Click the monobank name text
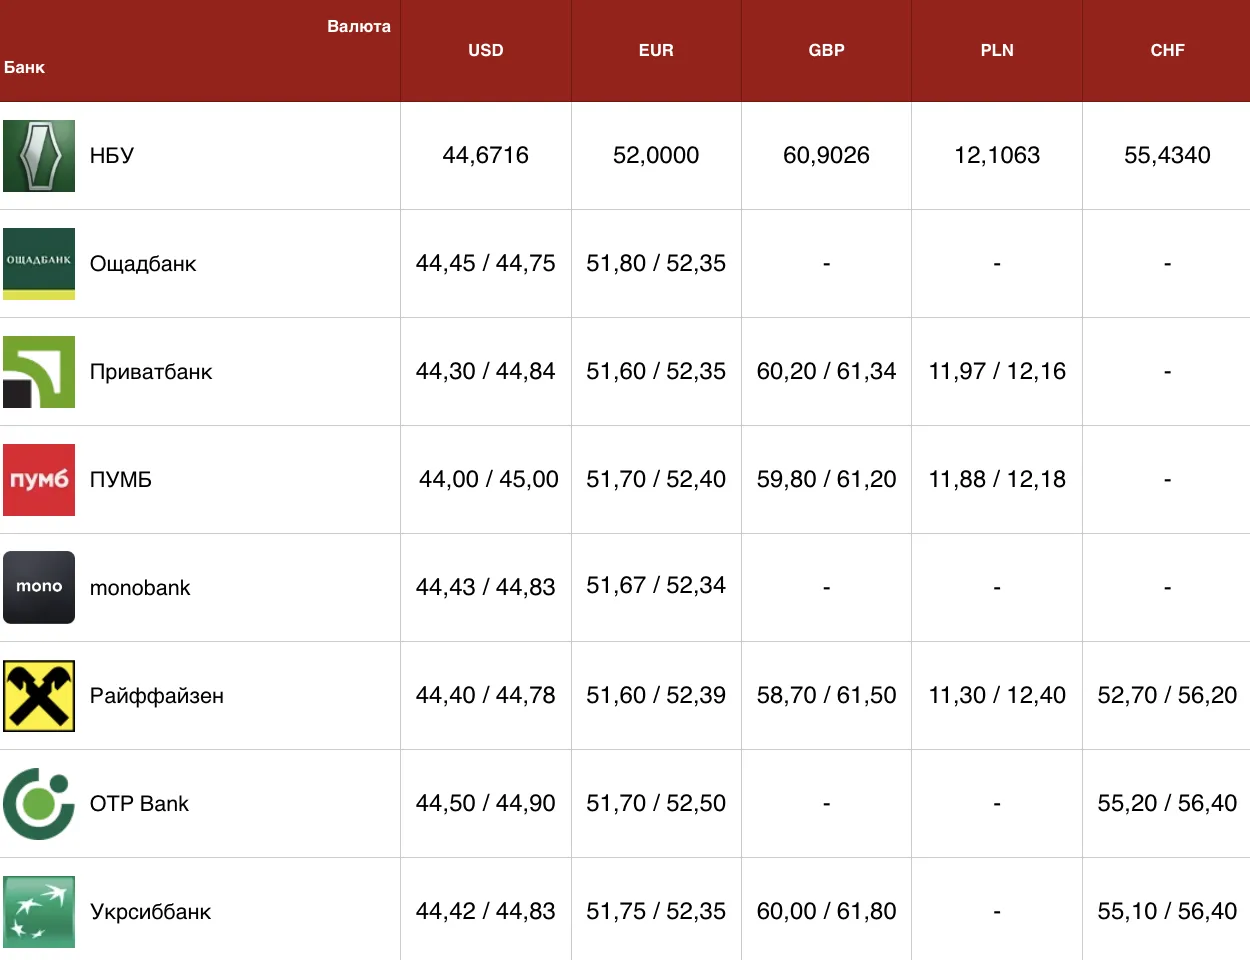The image size is (1250, 960). 140,588
